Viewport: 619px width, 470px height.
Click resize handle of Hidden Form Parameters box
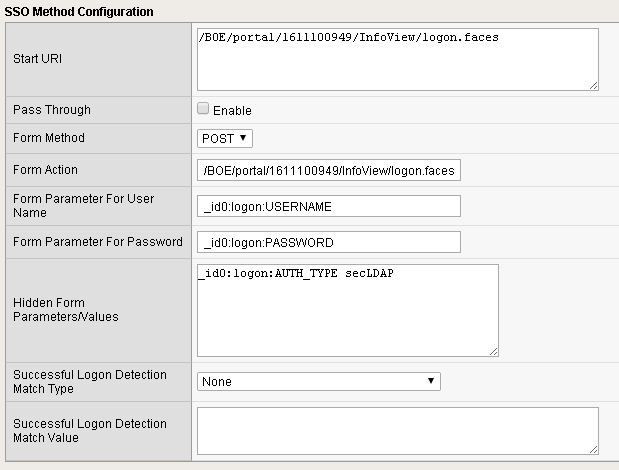click(x=493, y=351)
